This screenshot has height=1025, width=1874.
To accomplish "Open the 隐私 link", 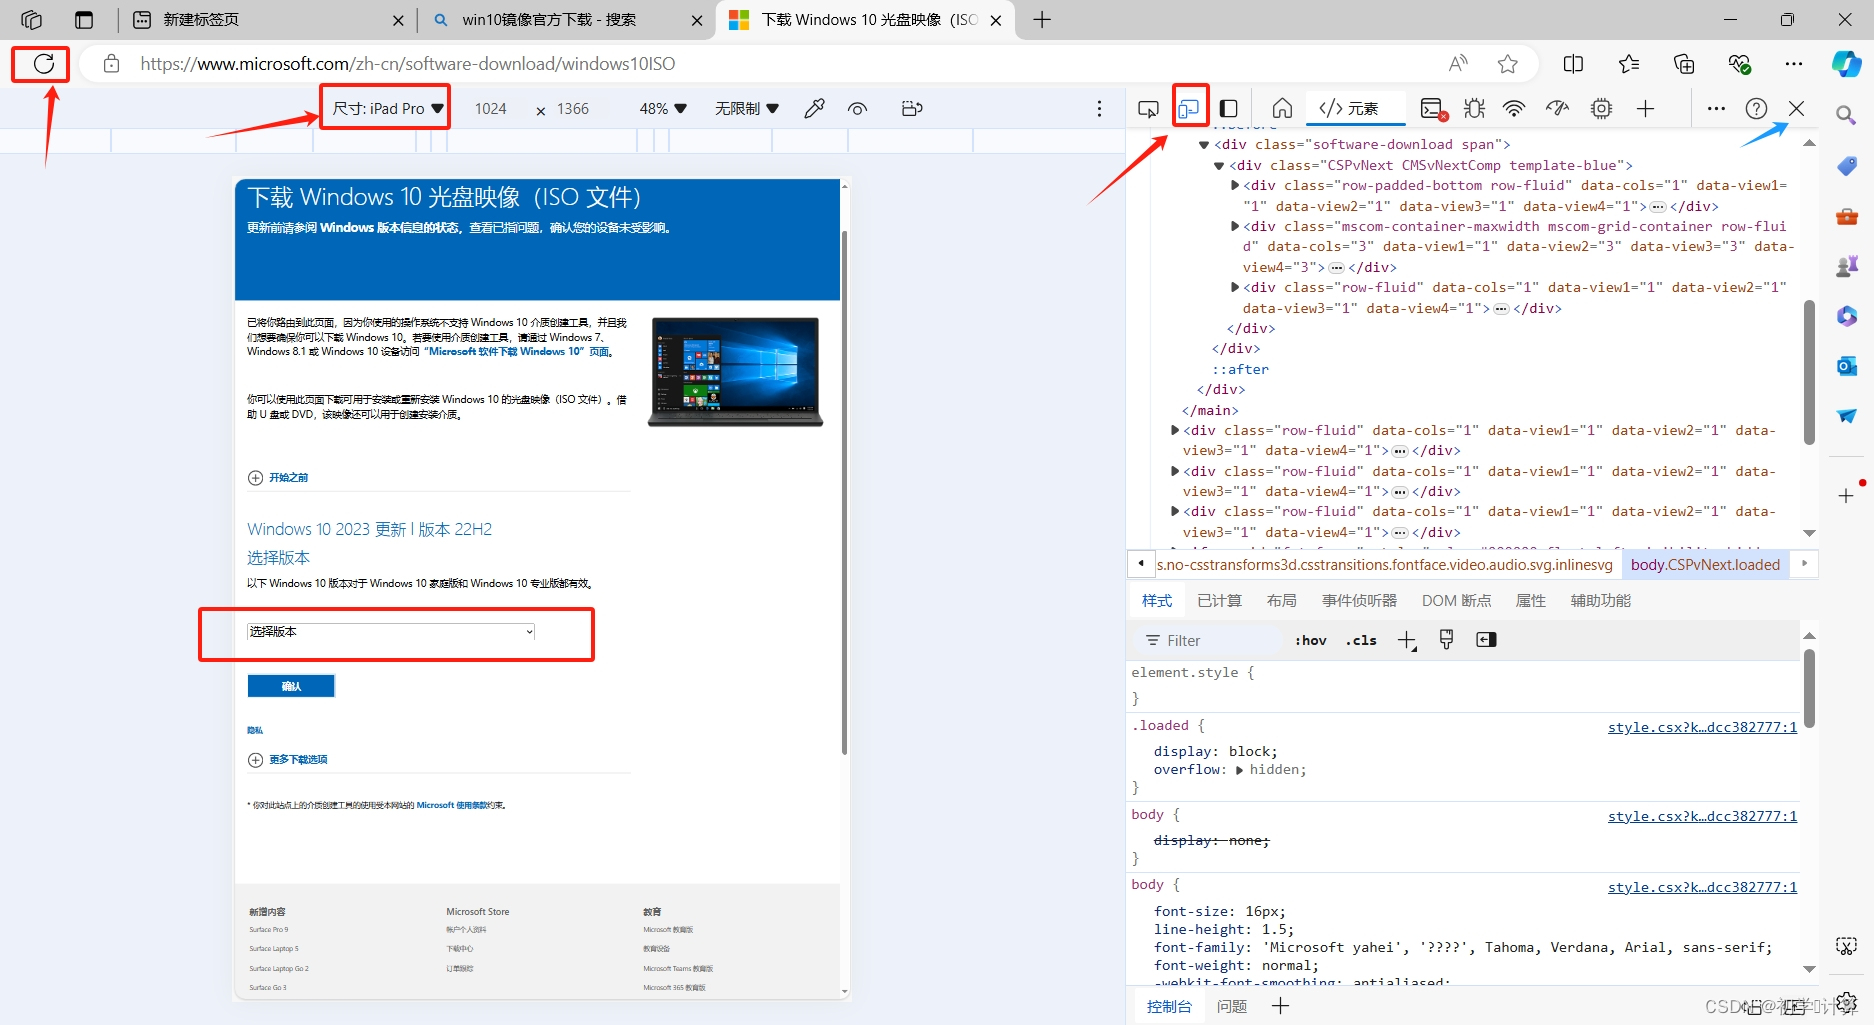I will 255,730.
